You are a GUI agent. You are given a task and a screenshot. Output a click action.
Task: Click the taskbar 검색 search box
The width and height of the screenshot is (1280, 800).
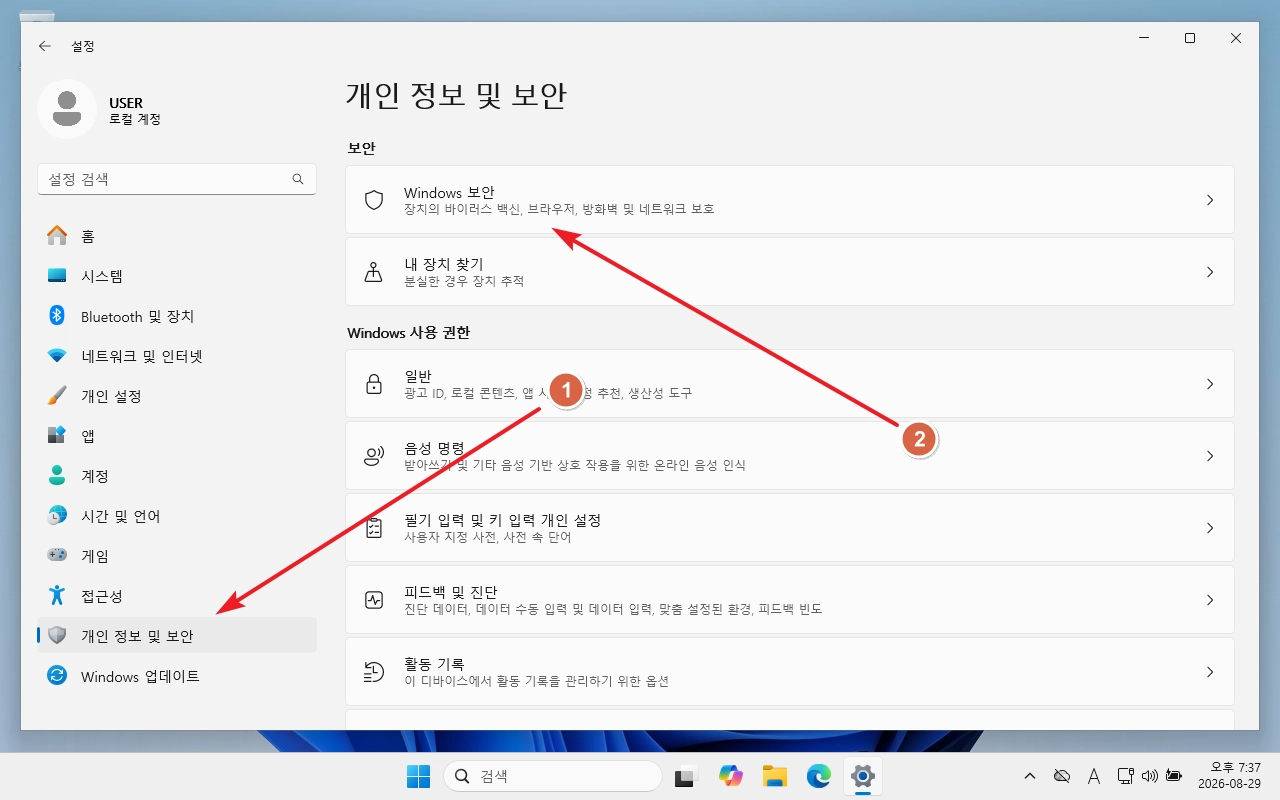[x=553, y=776]
